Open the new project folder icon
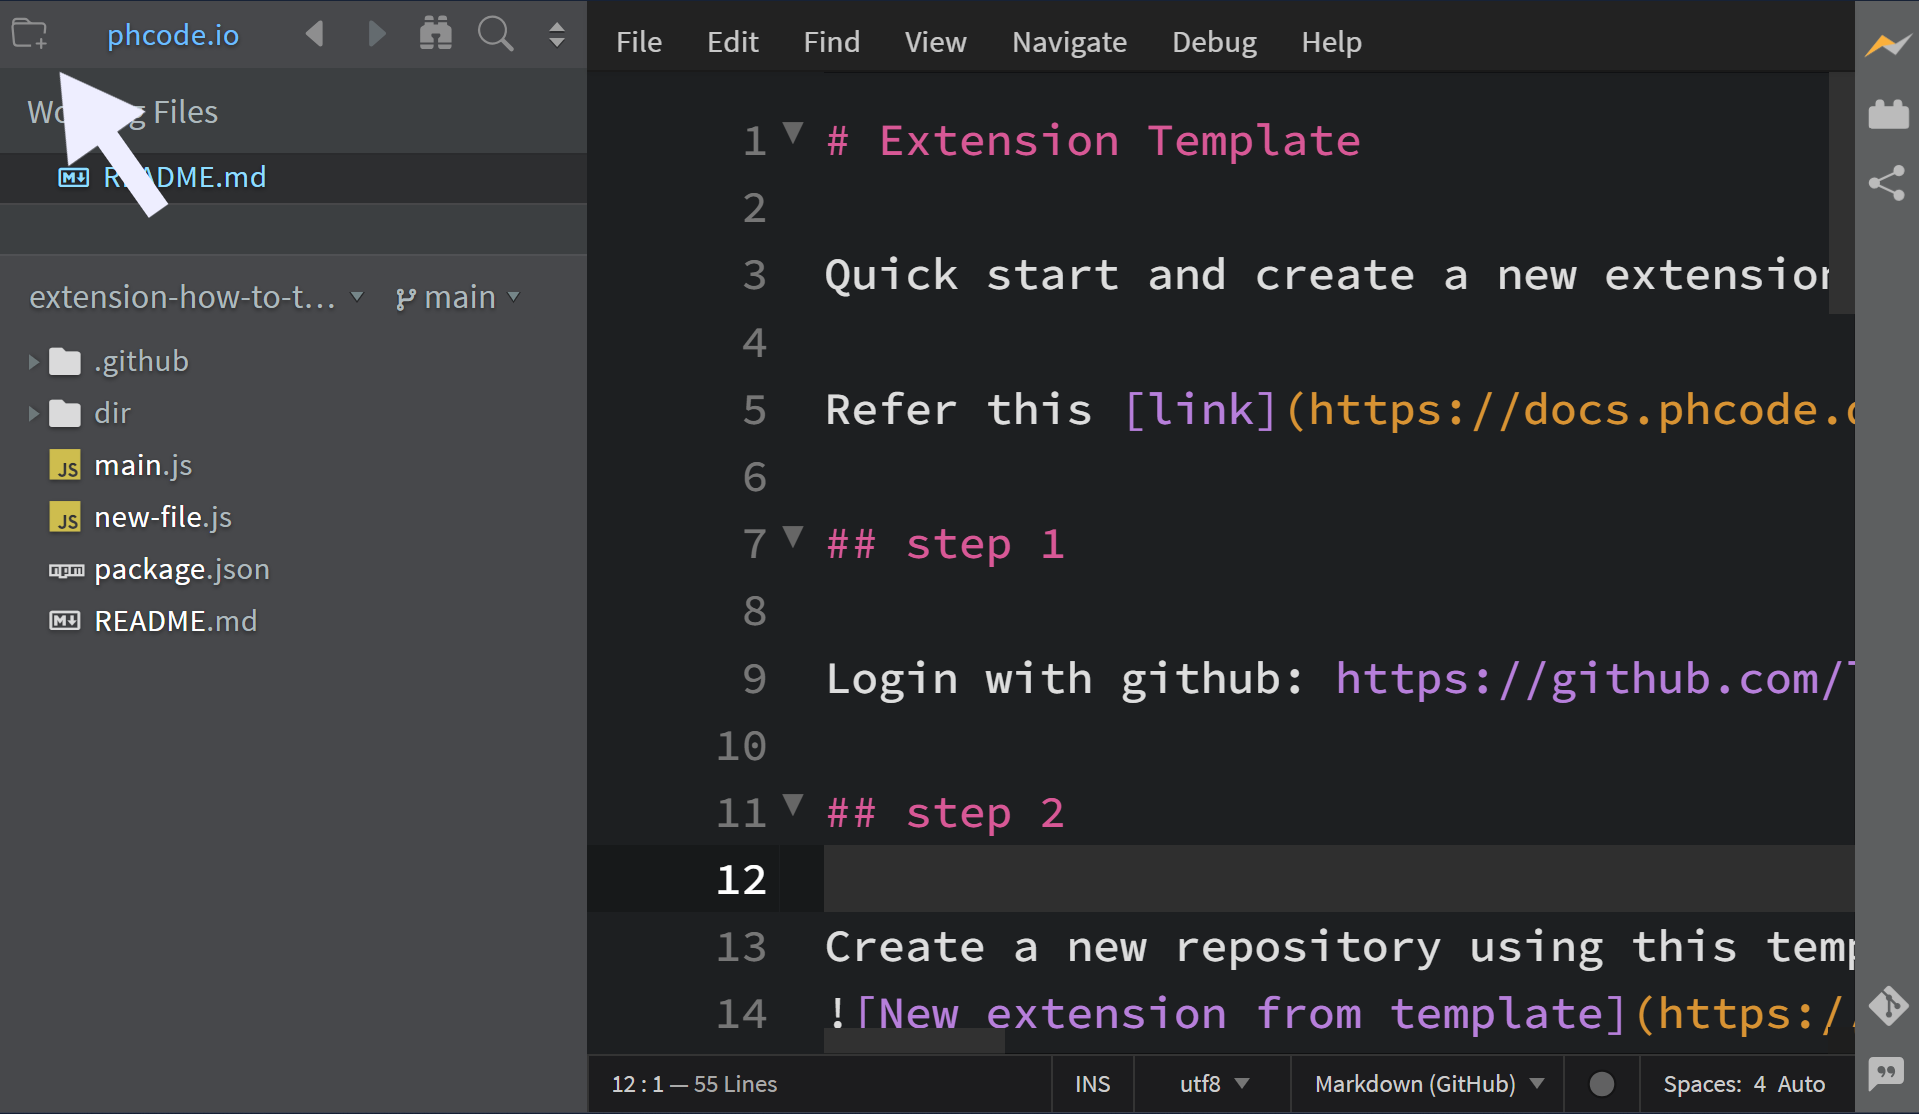1919x1114 pixels. [x=30, y=34]
